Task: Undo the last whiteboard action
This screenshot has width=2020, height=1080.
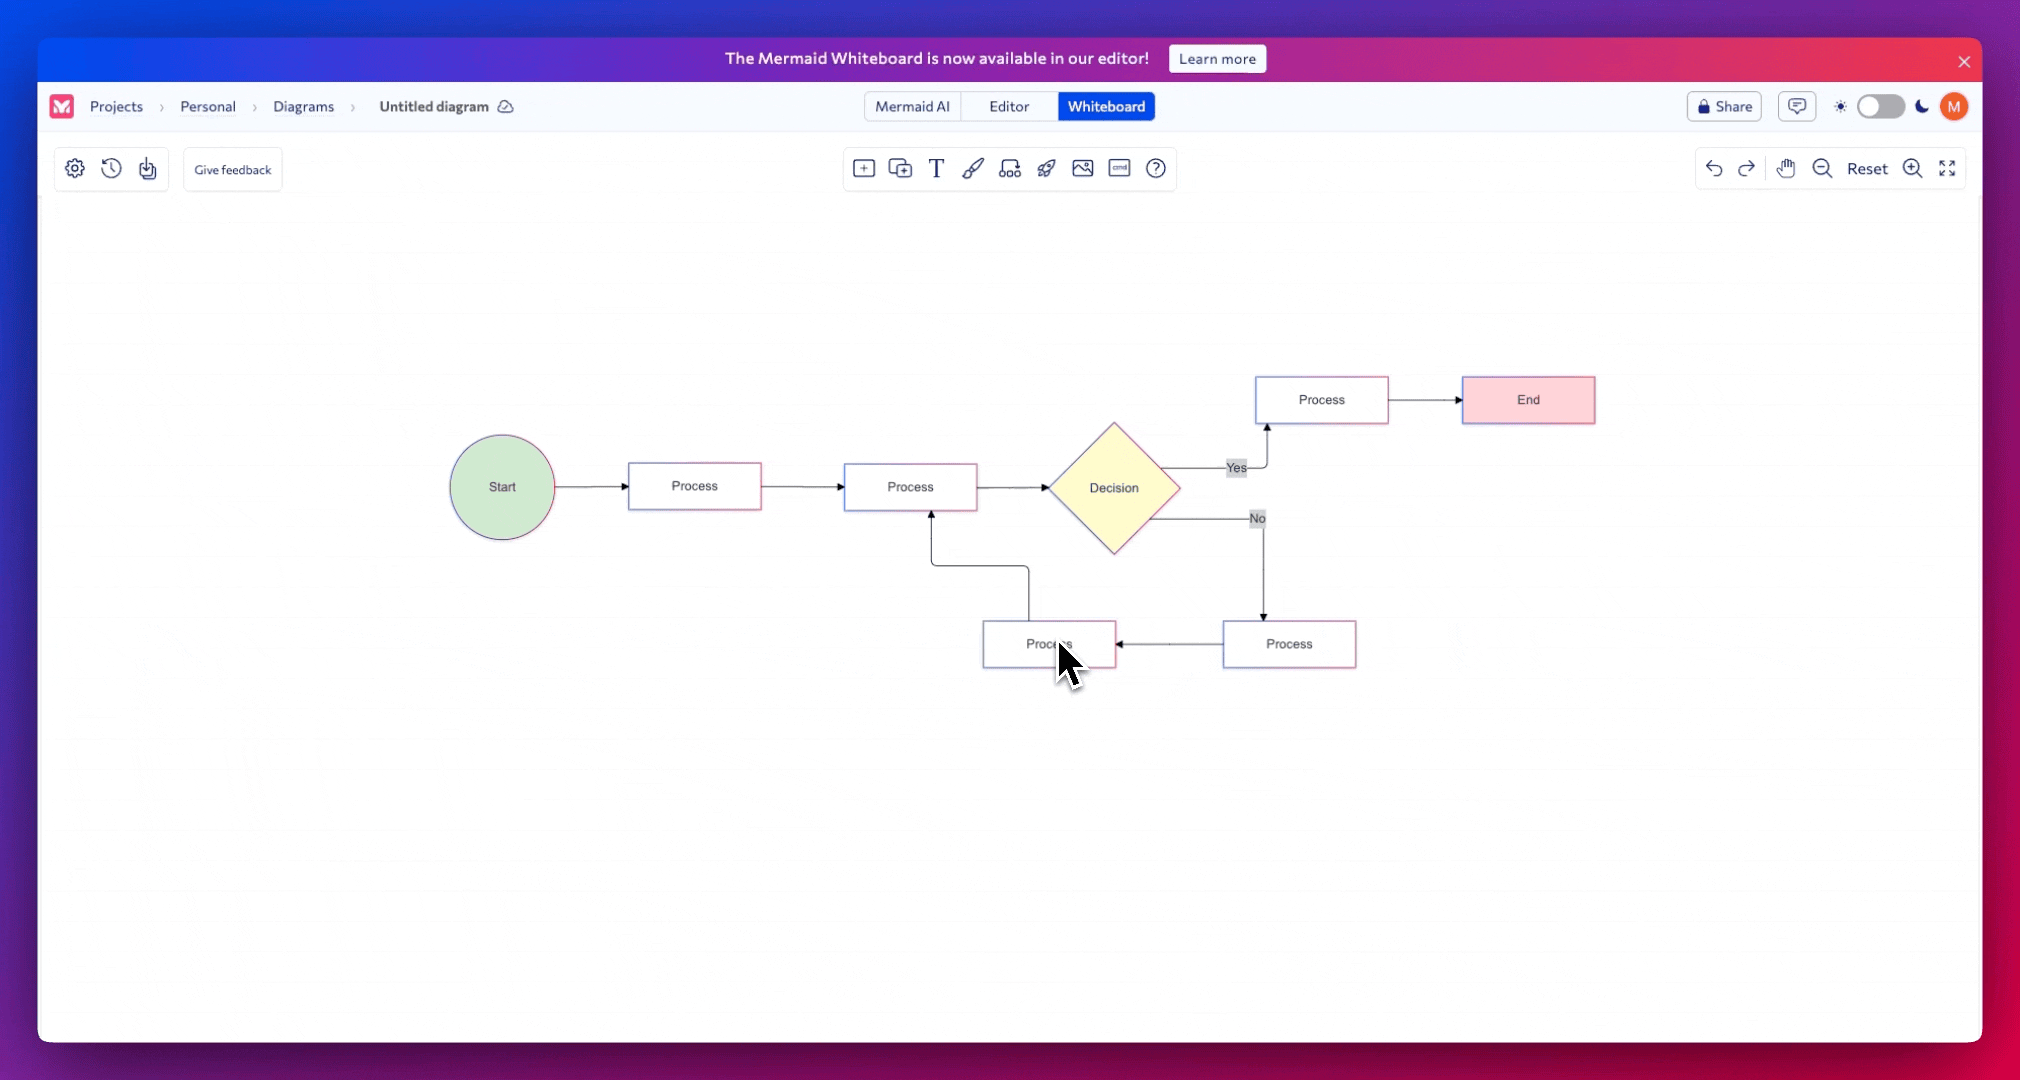Action: [x=1713, y=168]
